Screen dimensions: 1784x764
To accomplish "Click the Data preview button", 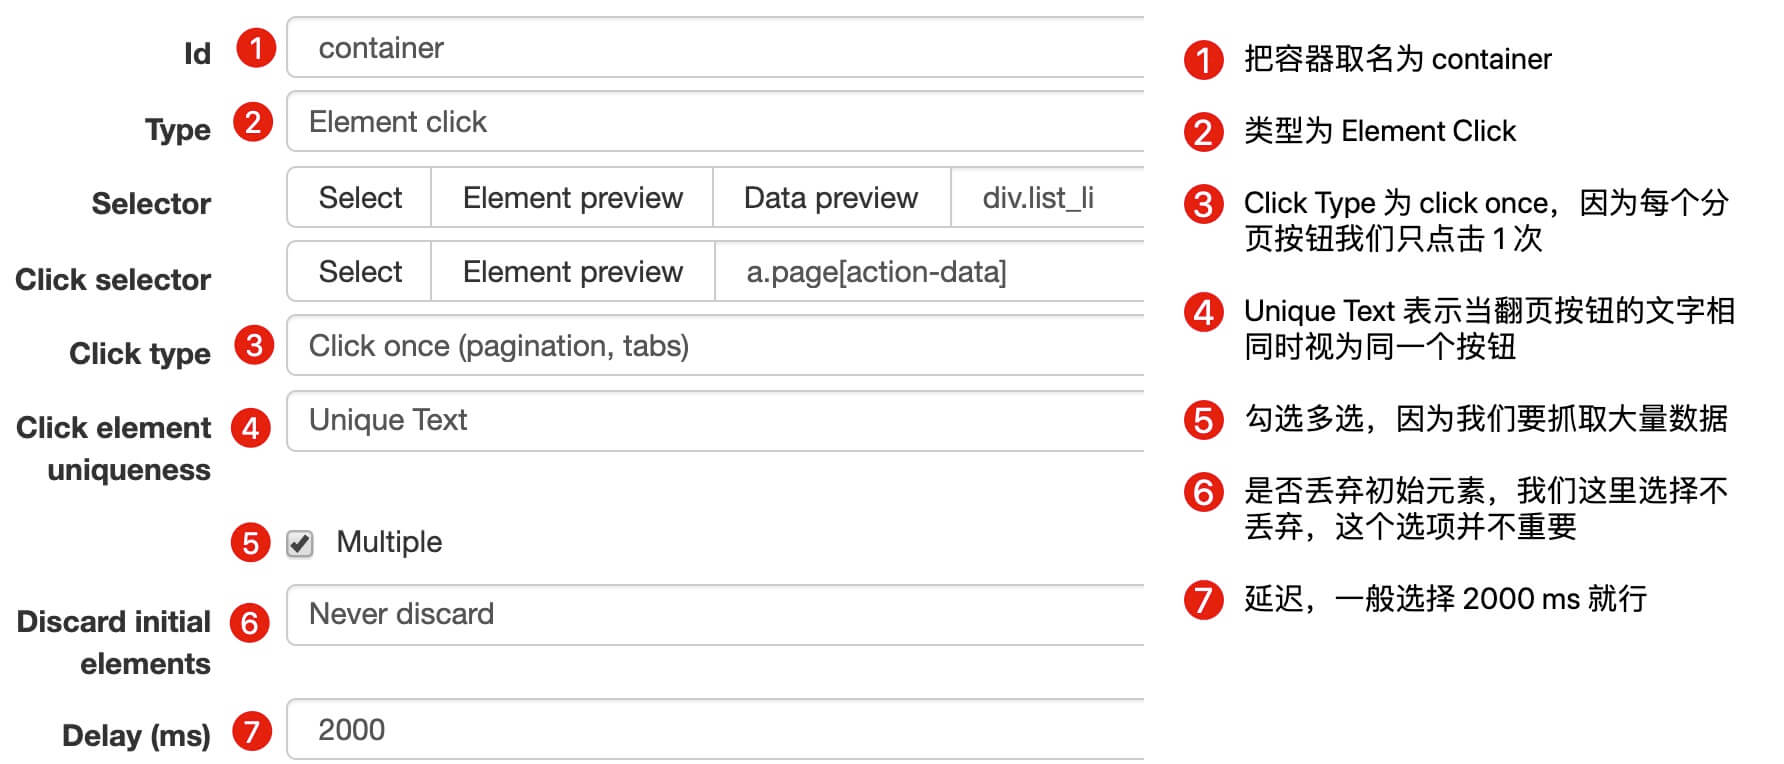I will coord(831,198).
